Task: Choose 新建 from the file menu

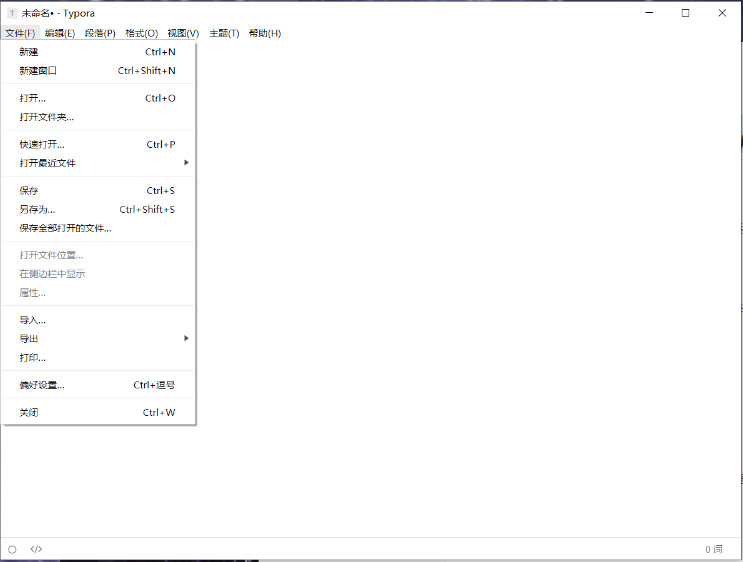Action: coord(99,52)
